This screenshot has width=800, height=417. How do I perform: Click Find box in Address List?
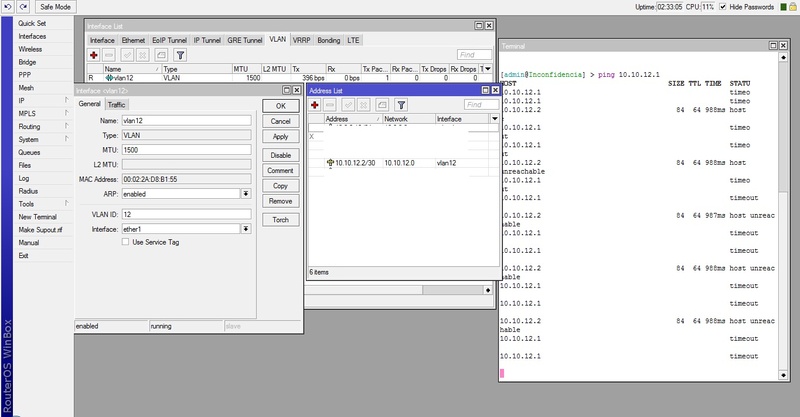pyautogui.click(x=481, y=105)
